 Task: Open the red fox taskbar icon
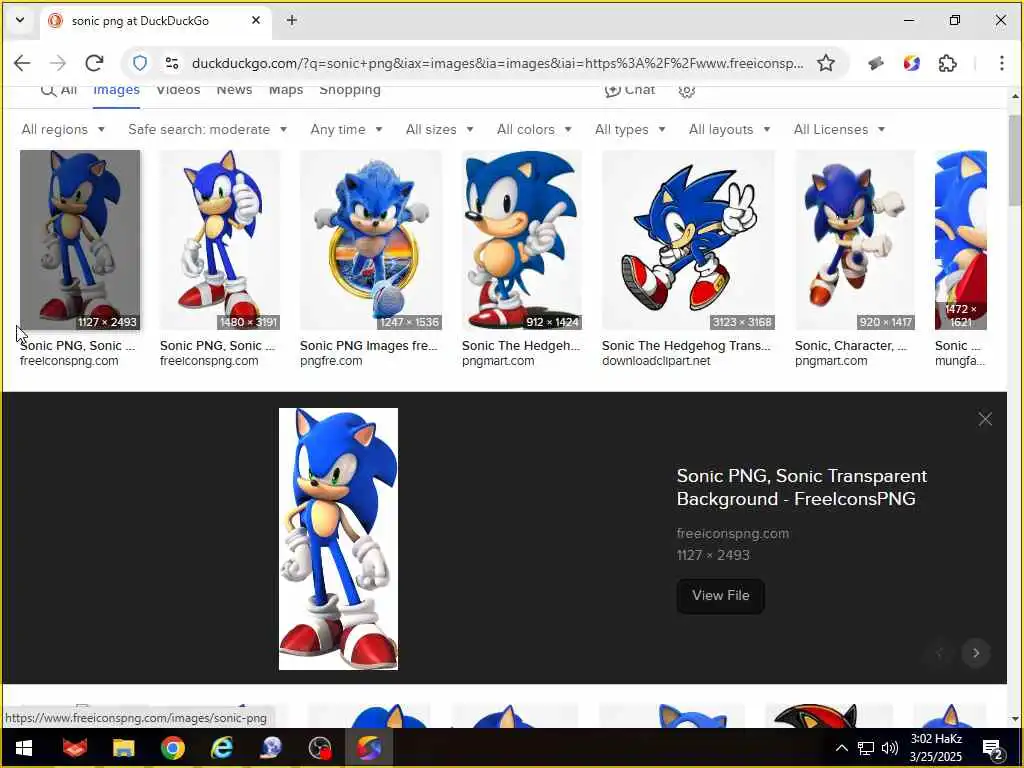(x=74, y=748)
